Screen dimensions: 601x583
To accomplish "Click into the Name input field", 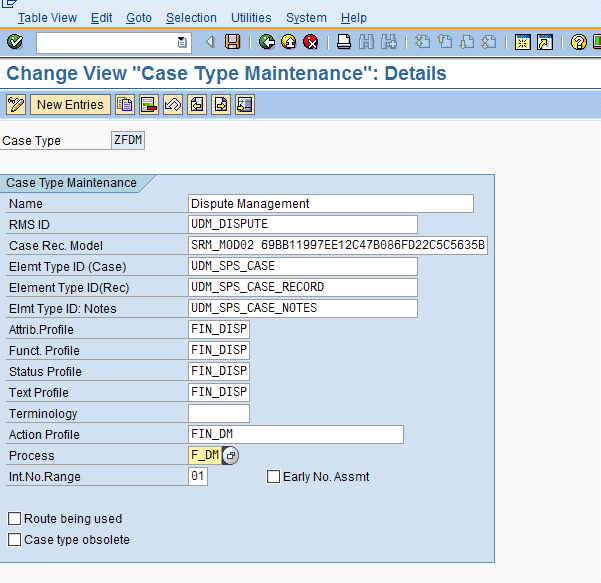I will click(x=330, y=204).
